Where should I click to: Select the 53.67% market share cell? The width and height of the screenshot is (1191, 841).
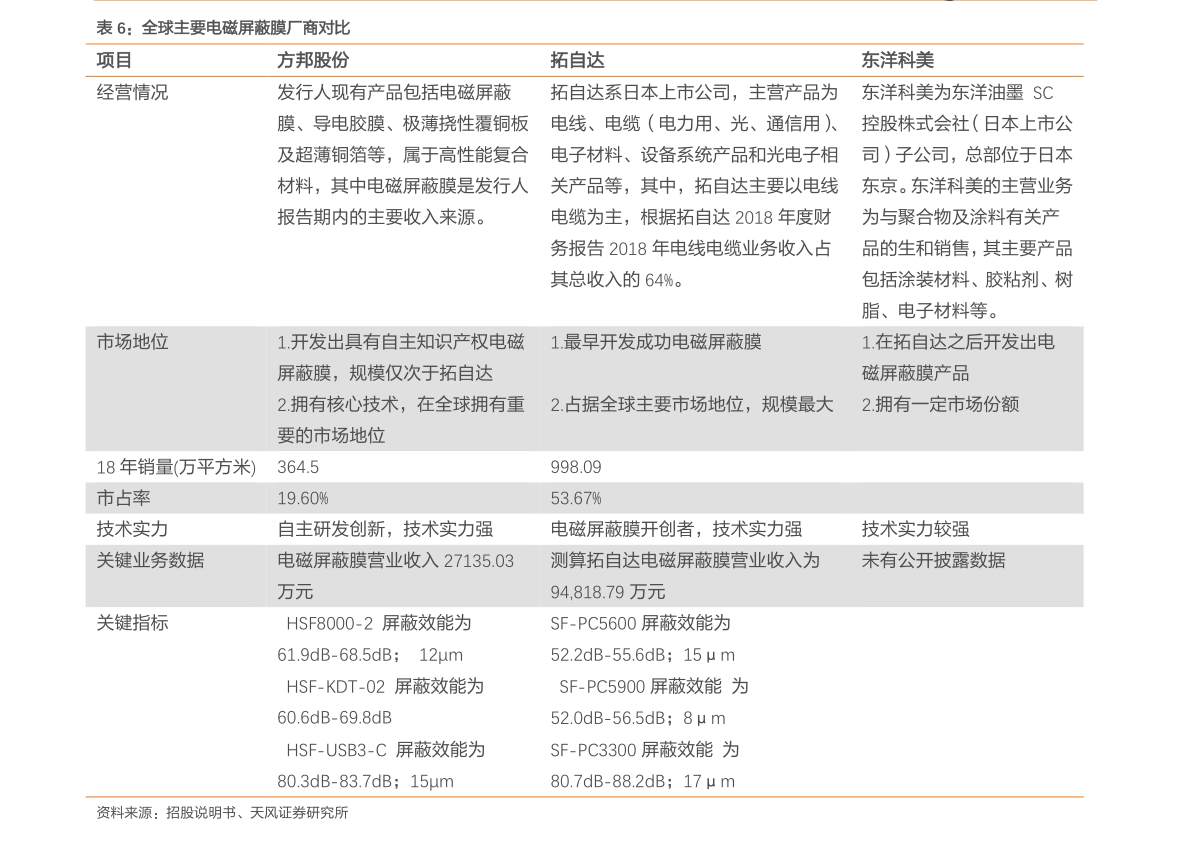(576, 498)
